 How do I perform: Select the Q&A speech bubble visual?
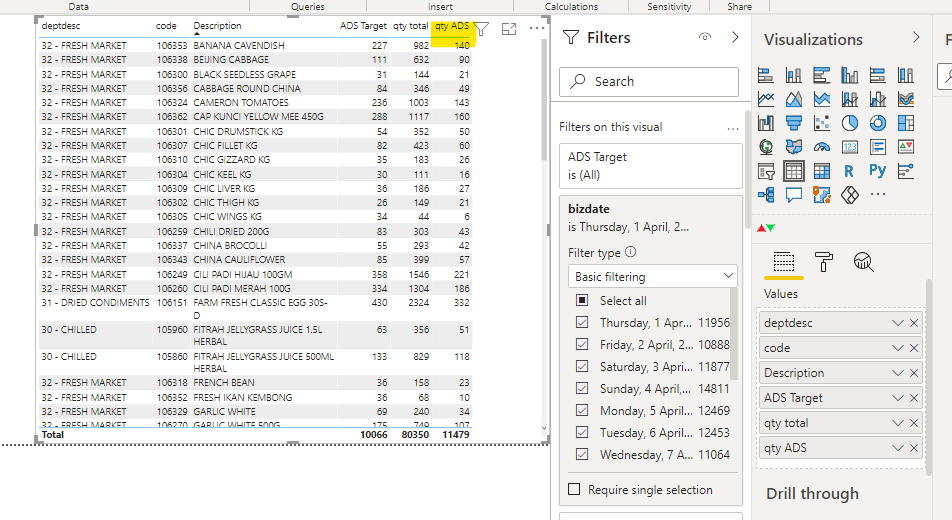[794, 195]
